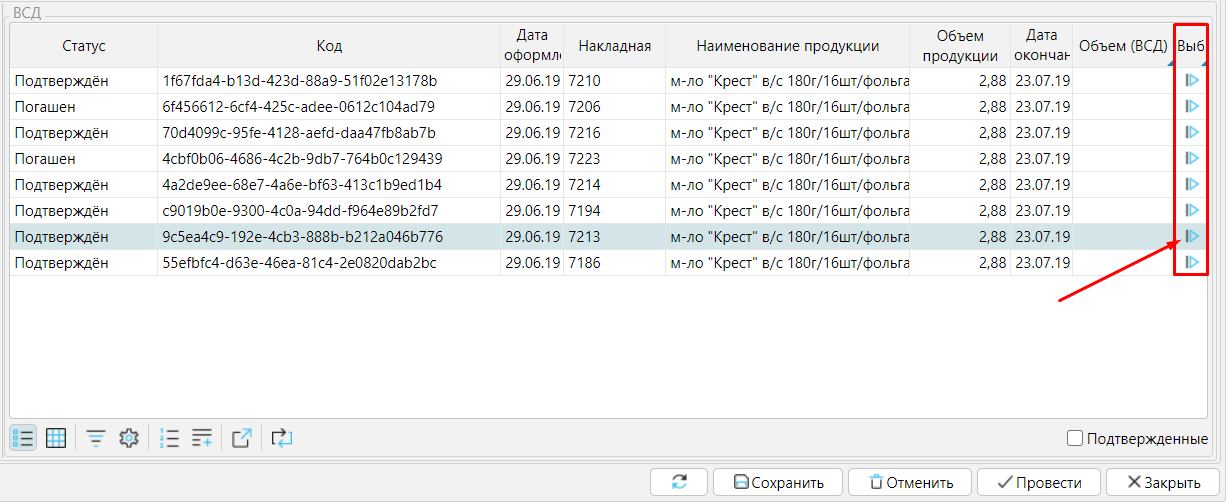
Task: Enable the Подтвержденные checkbox
Action: (1075, 438)
